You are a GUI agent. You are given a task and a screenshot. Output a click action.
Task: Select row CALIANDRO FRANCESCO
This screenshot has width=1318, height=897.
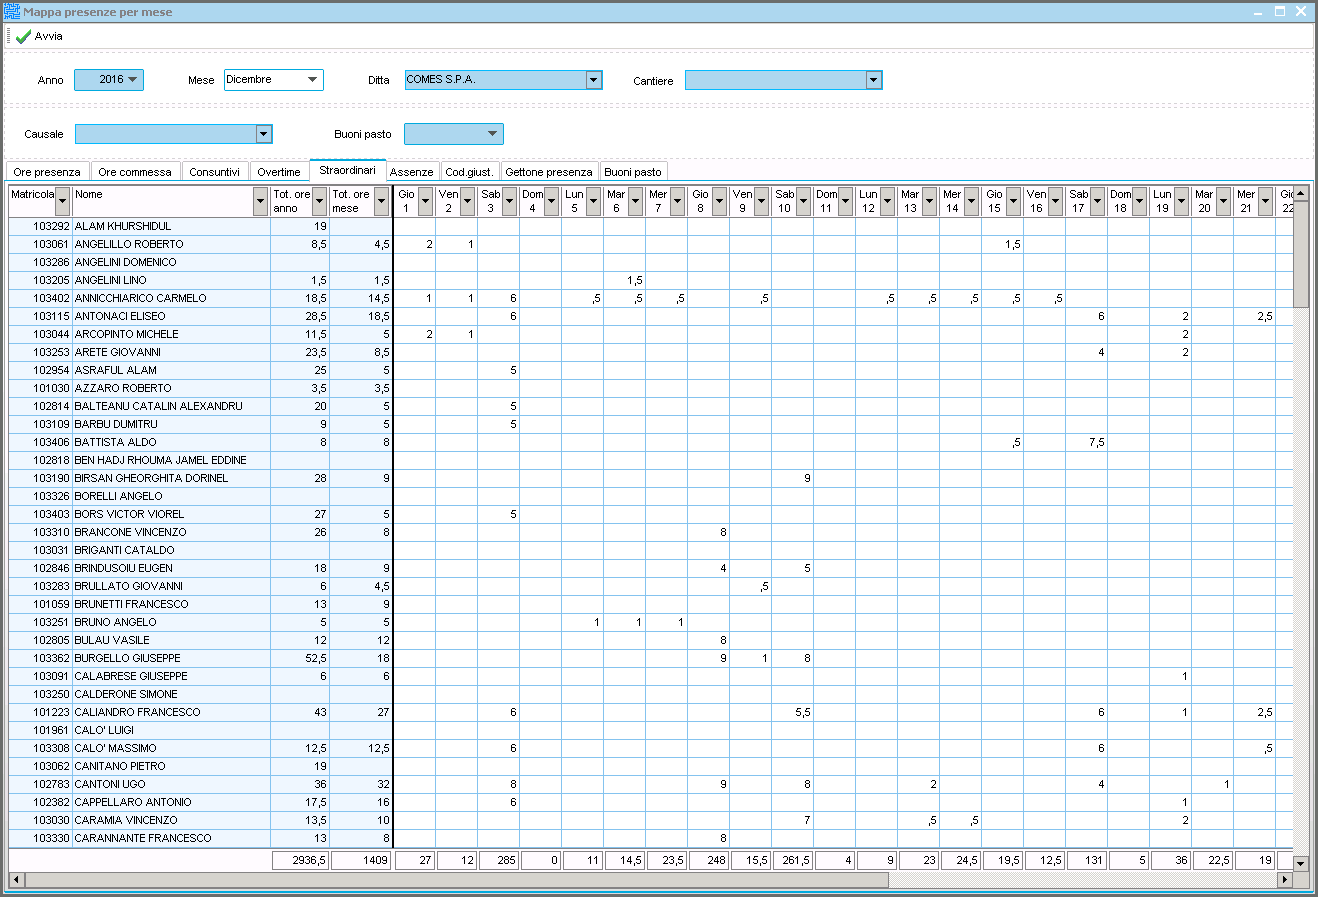point(651,712)
